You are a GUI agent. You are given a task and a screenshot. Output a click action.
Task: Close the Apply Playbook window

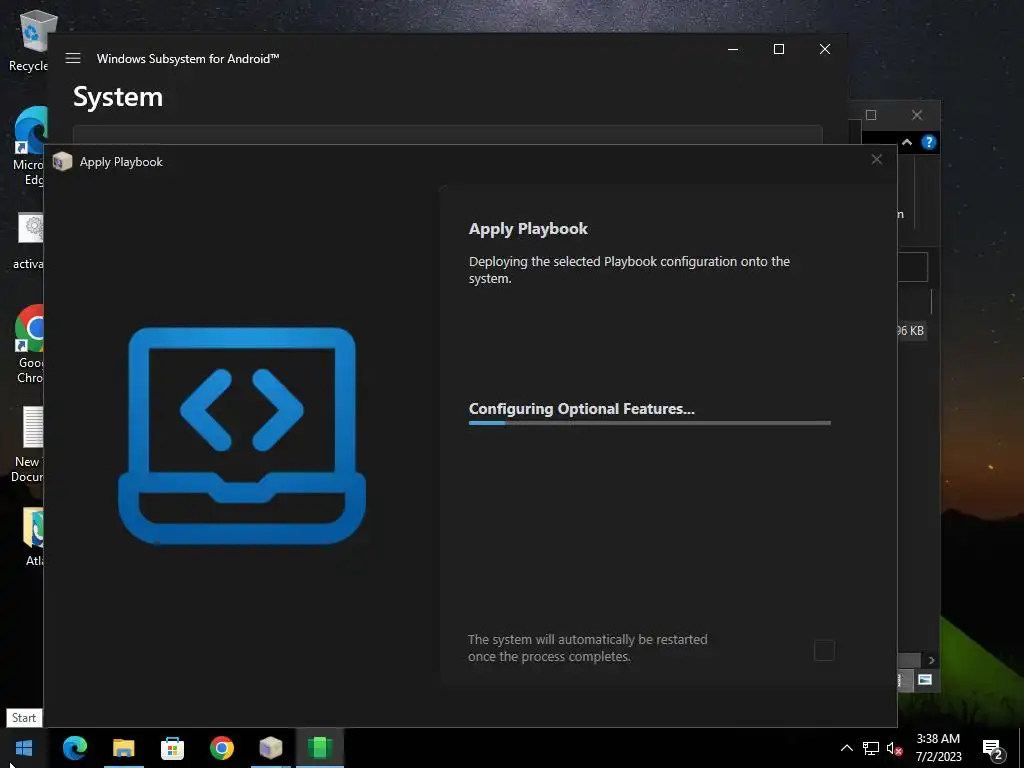(876, 160)
